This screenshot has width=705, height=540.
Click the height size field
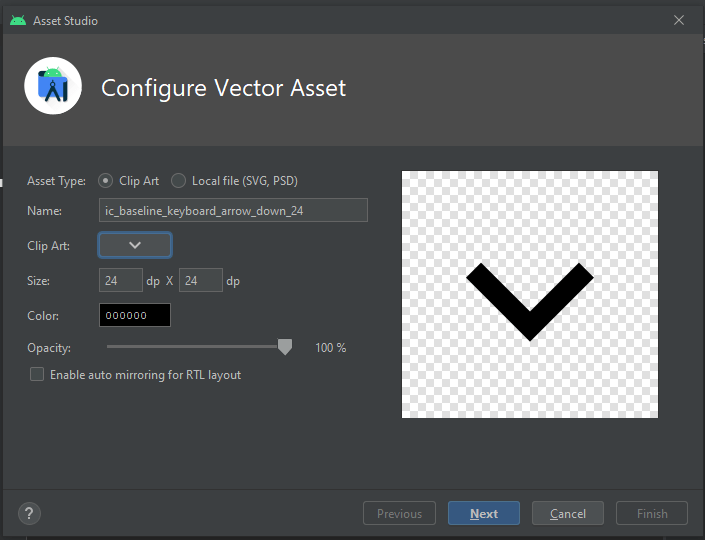pyautogui.click(x=201, y=280)
